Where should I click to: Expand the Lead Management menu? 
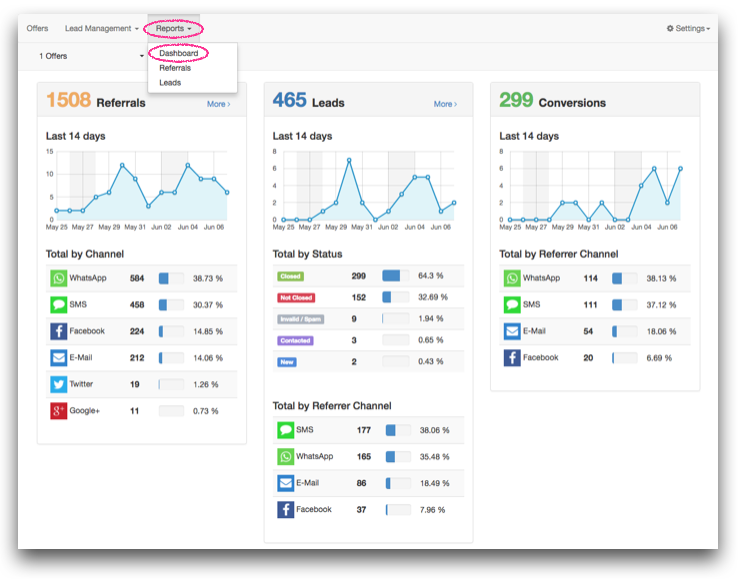click(x=101, y=29)
